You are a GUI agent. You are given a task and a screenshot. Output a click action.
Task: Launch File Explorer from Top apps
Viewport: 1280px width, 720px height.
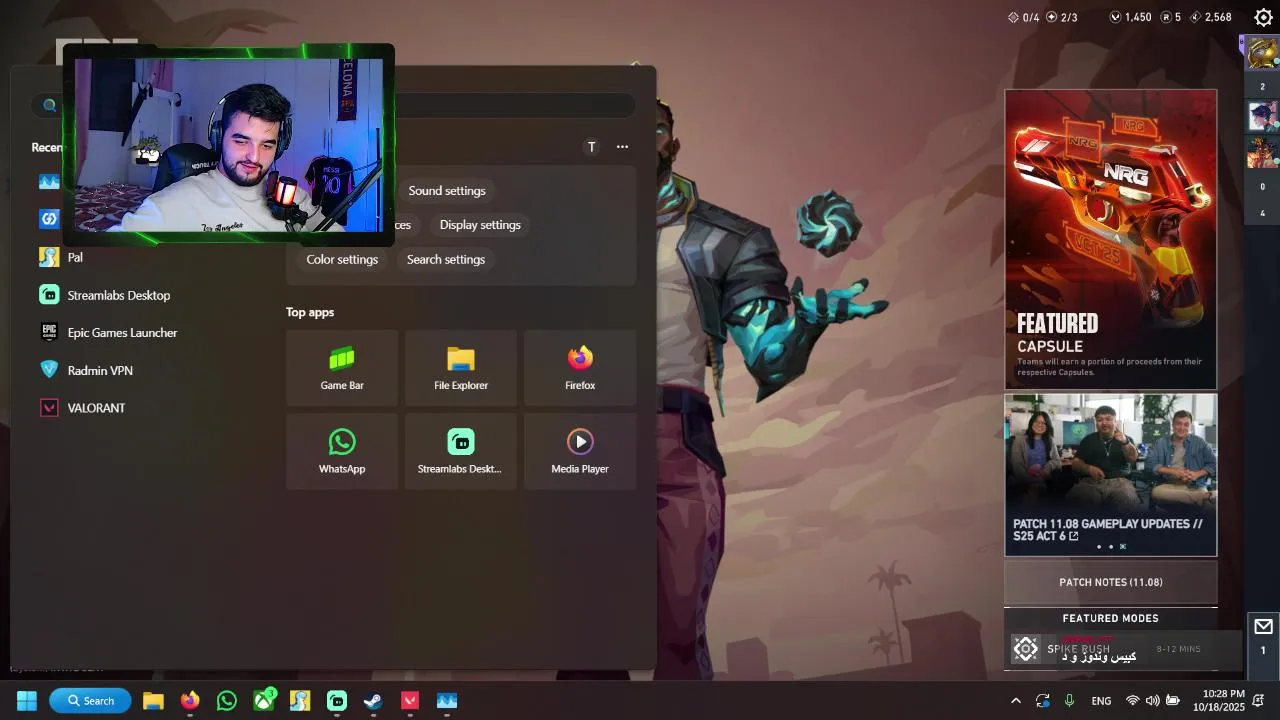(461, 368)
